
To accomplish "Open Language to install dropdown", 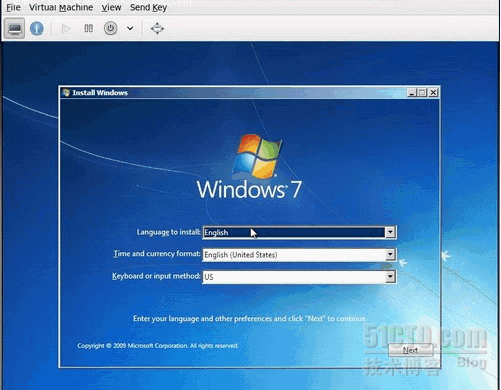I will (x=299, y=232).
